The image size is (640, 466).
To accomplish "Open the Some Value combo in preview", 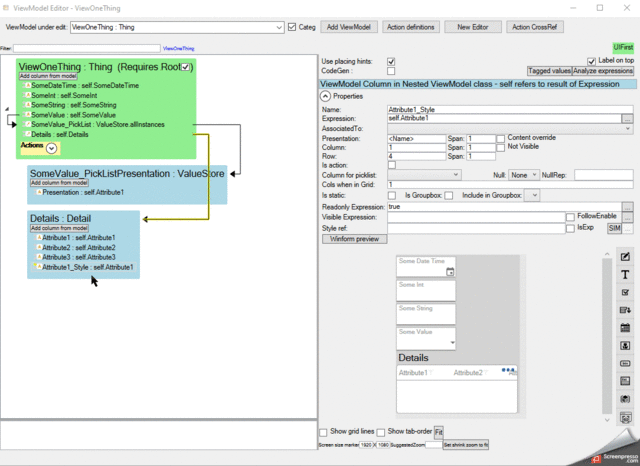I will point(452,343).
